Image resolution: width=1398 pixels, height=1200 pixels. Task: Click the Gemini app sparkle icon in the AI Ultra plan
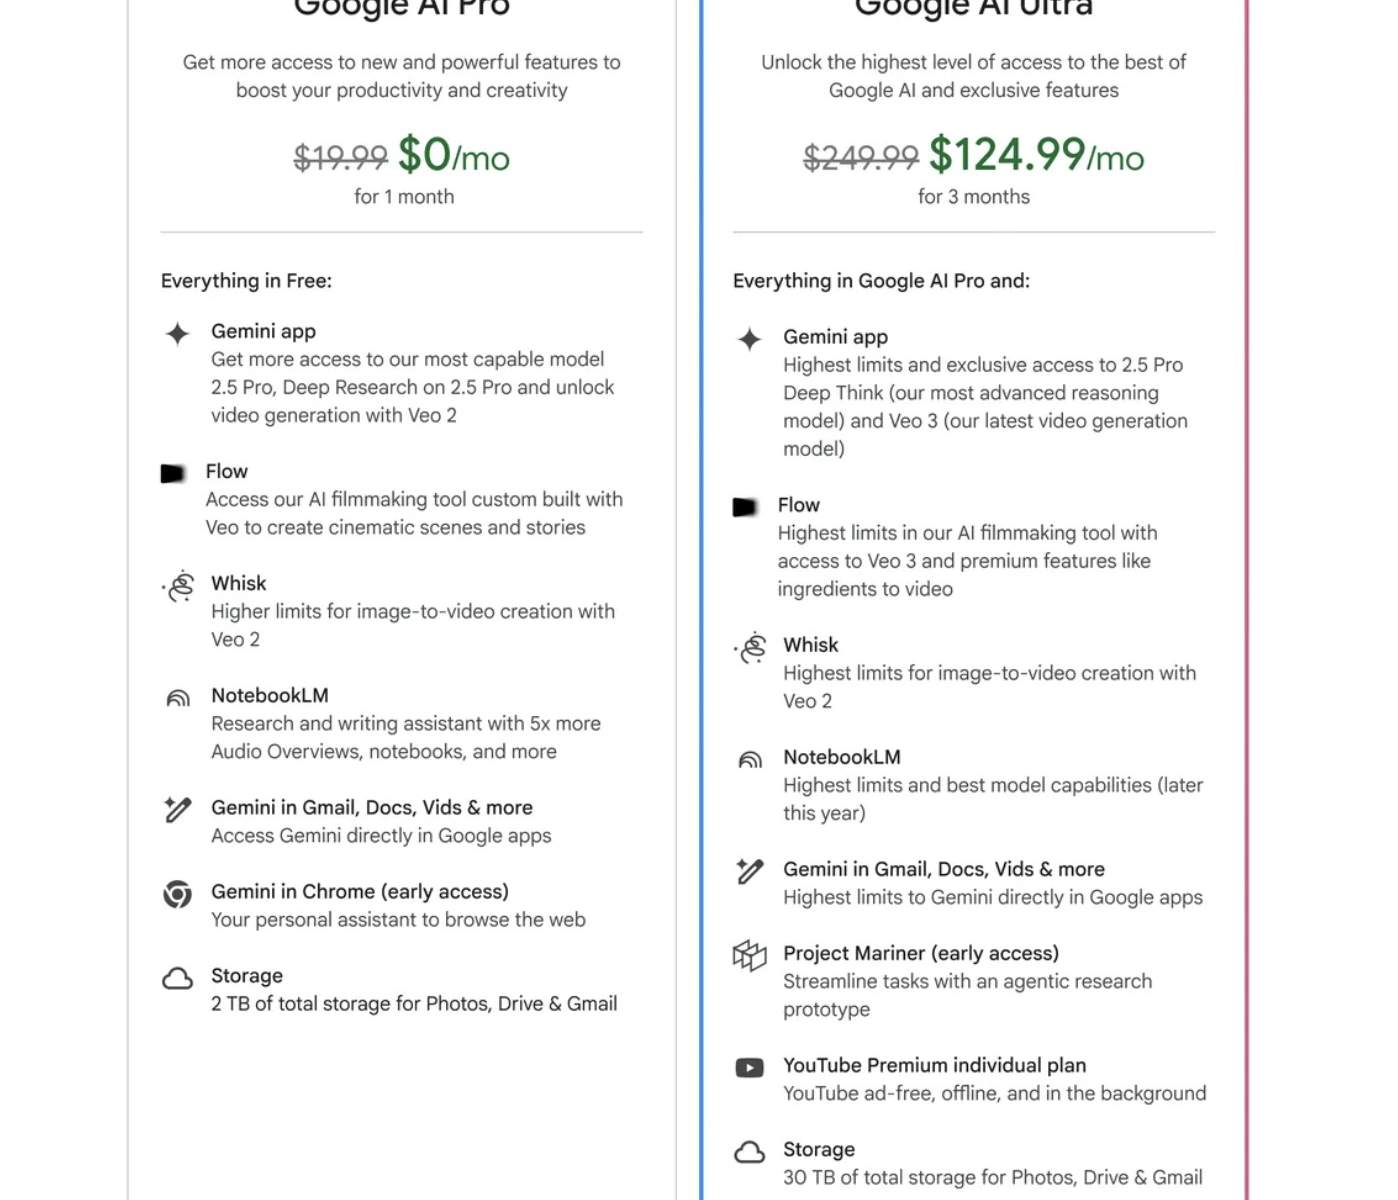(749, 340)
